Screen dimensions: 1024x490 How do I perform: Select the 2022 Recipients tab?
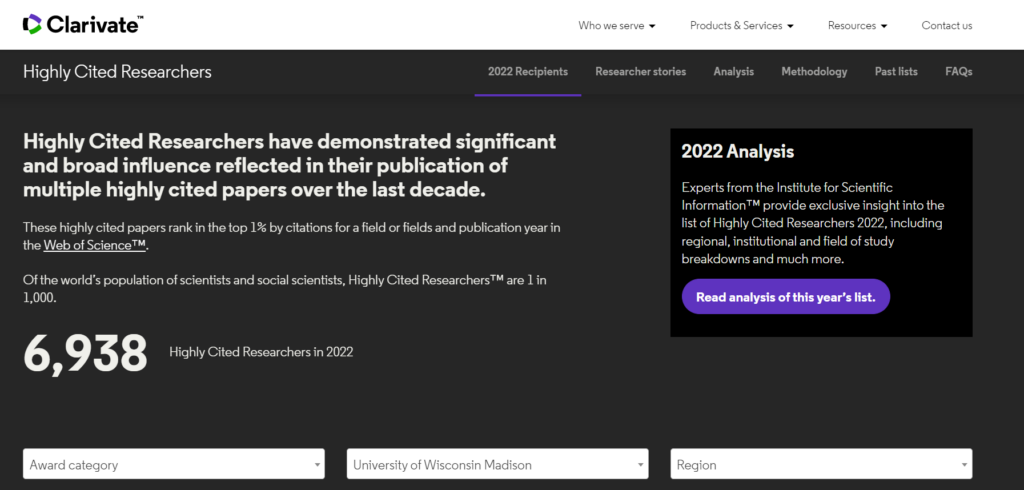click(x=528, y=72)
